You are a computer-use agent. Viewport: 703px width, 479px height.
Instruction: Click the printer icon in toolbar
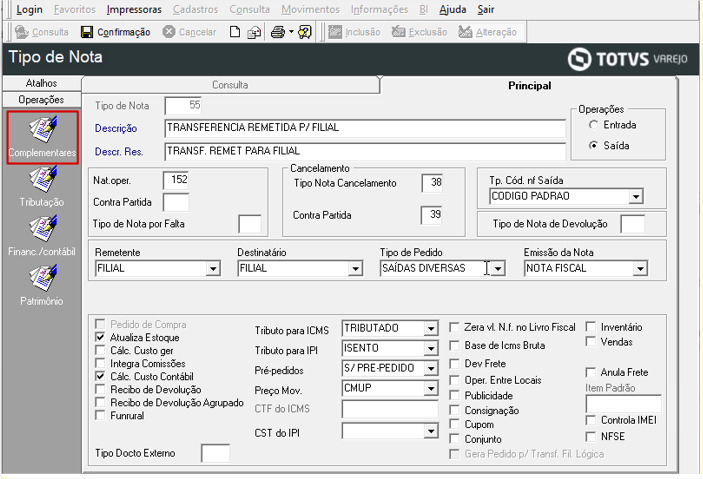(x=278, y=32)
